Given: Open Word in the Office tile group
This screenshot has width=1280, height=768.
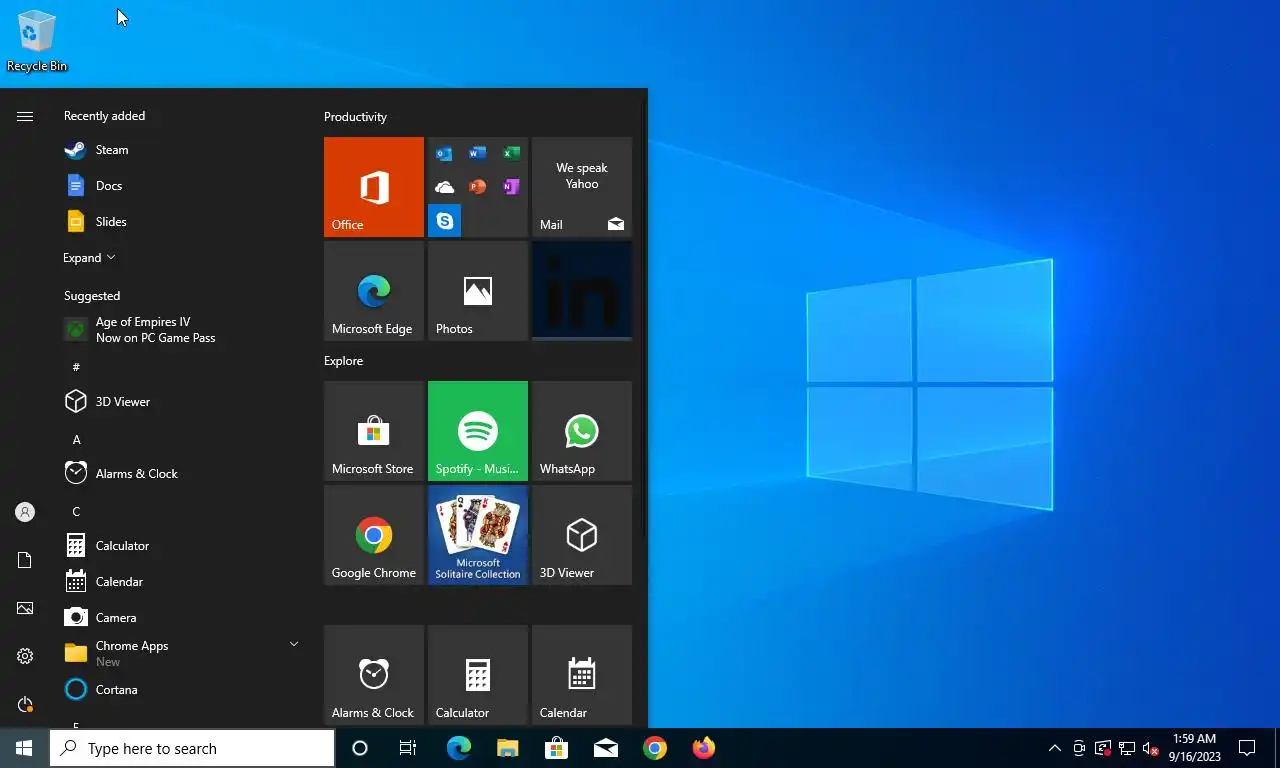Looking at the screenshot, I should [478, 154].
